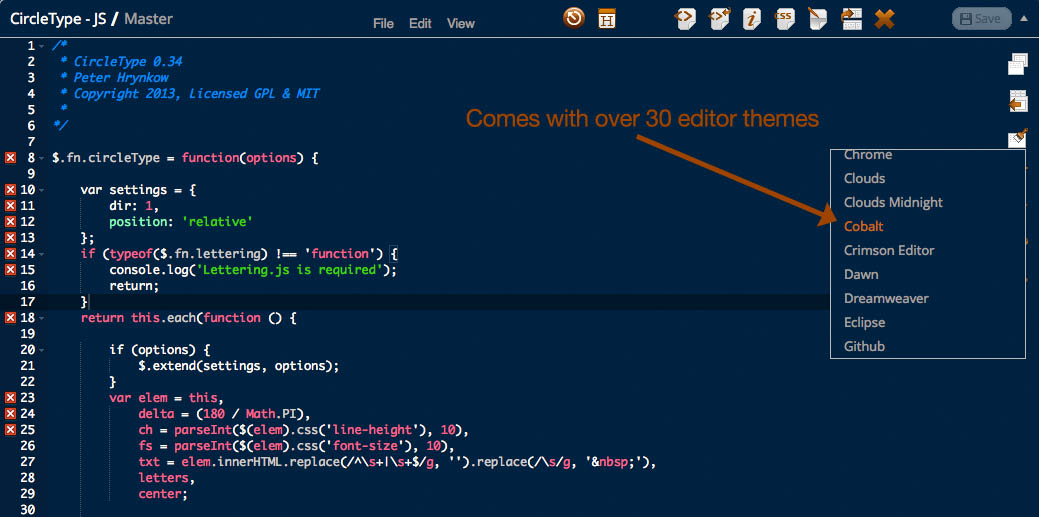Click the error marker on line 8
The image size is (1039, 517).
pos(11,158)
